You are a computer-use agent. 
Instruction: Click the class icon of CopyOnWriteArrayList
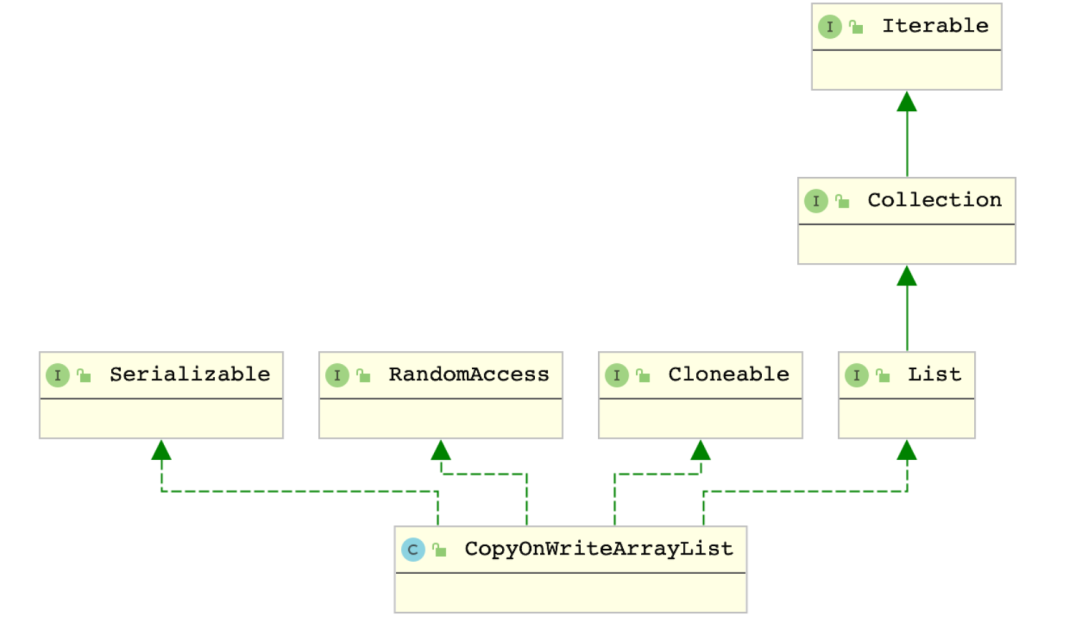point(412,549)
